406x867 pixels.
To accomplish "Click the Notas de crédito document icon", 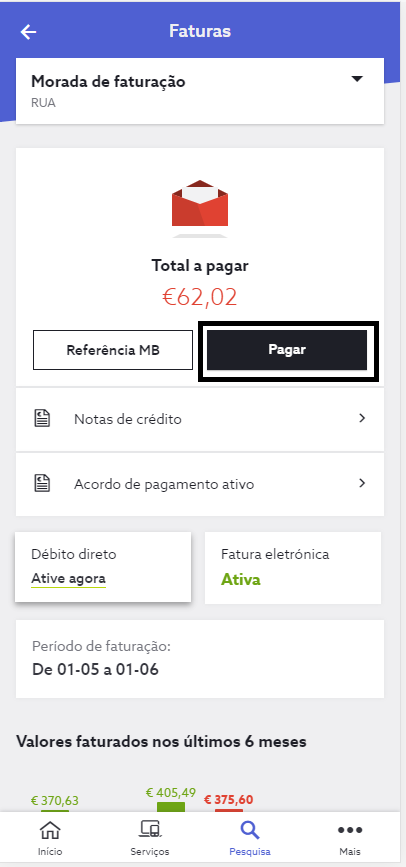I will pyautogui.click(x=41, y=419).
